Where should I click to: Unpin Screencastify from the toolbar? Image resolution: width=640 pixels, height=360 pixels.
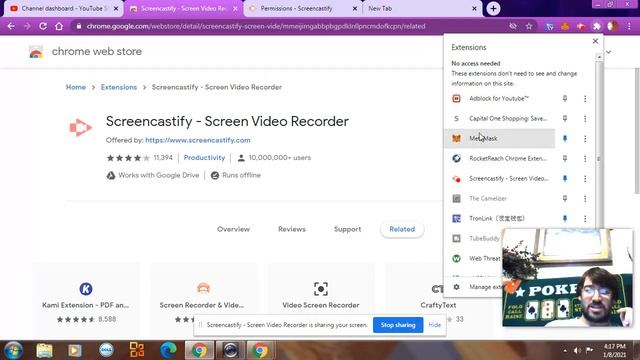pyautogui.click(x=565, y=178)
